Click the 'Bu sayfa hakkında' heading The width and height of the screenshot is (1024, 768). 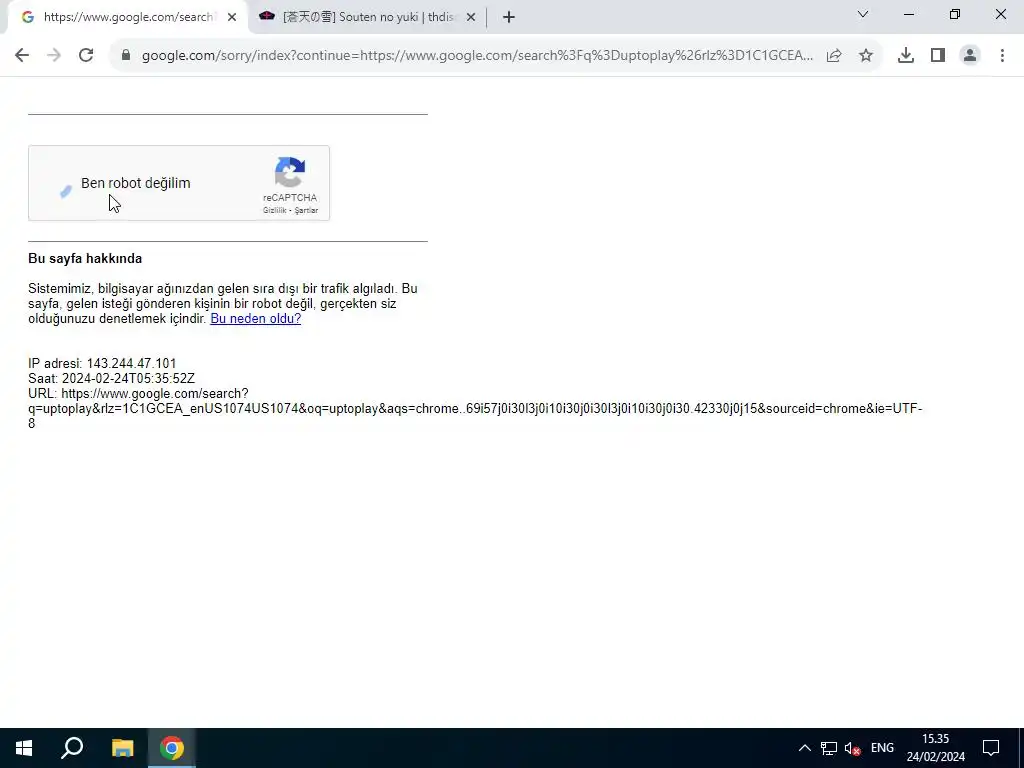(x=85, y=259)
